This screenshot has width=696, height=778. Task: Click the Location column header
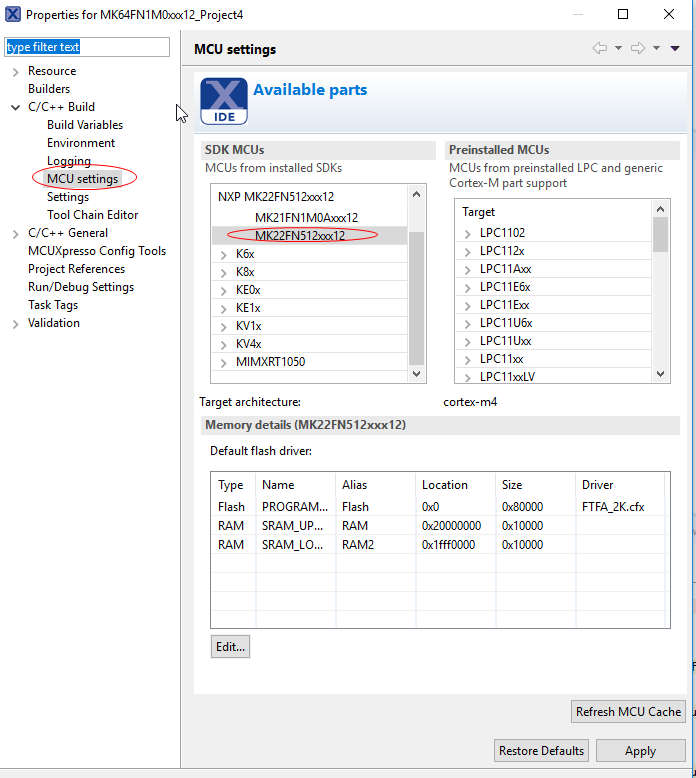point(455,485)
